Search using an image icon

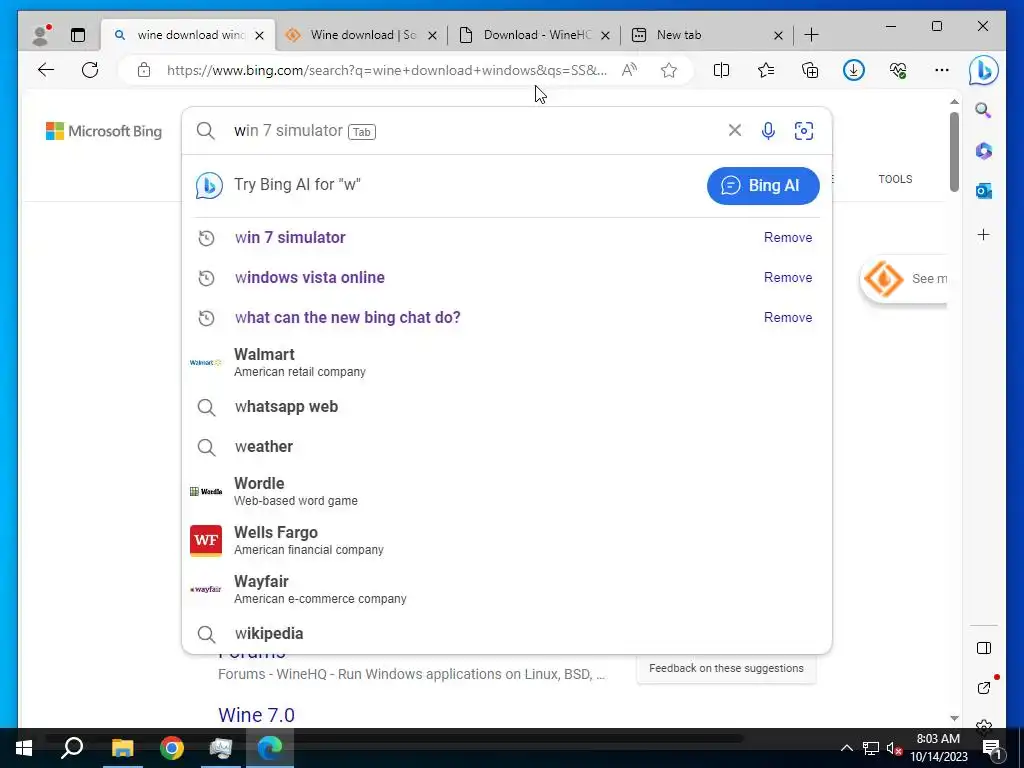coord(804,131)
